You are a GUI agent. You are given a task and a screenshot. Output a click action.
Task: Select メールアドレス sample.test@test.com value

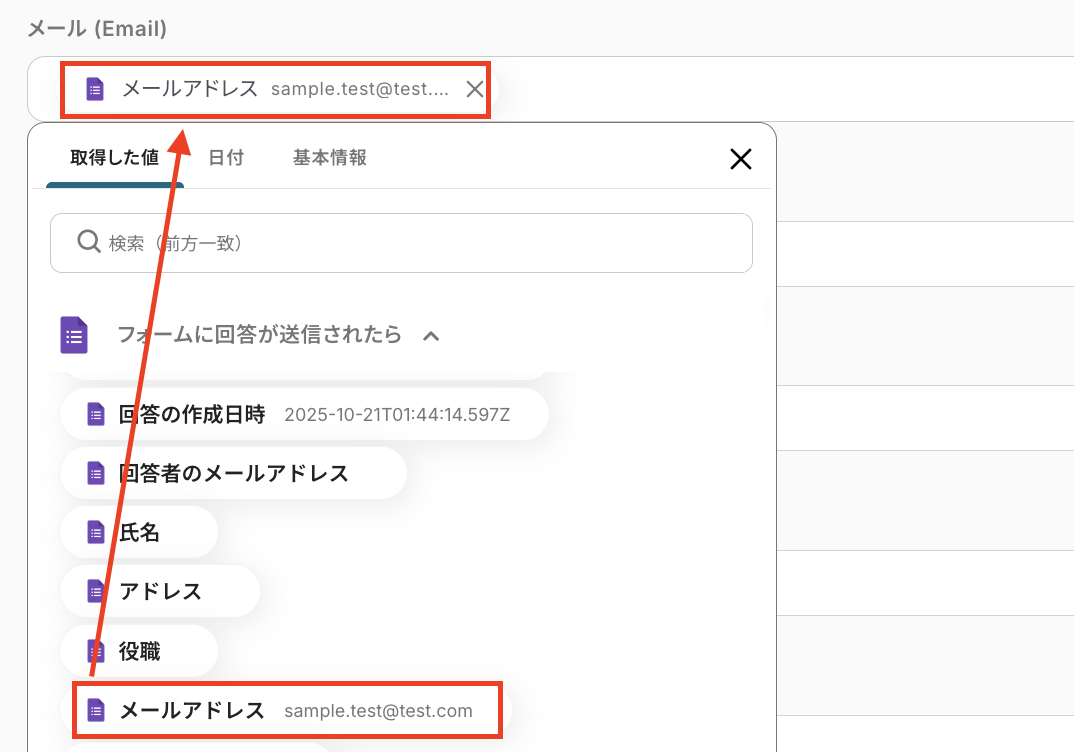tap(285, 711)
